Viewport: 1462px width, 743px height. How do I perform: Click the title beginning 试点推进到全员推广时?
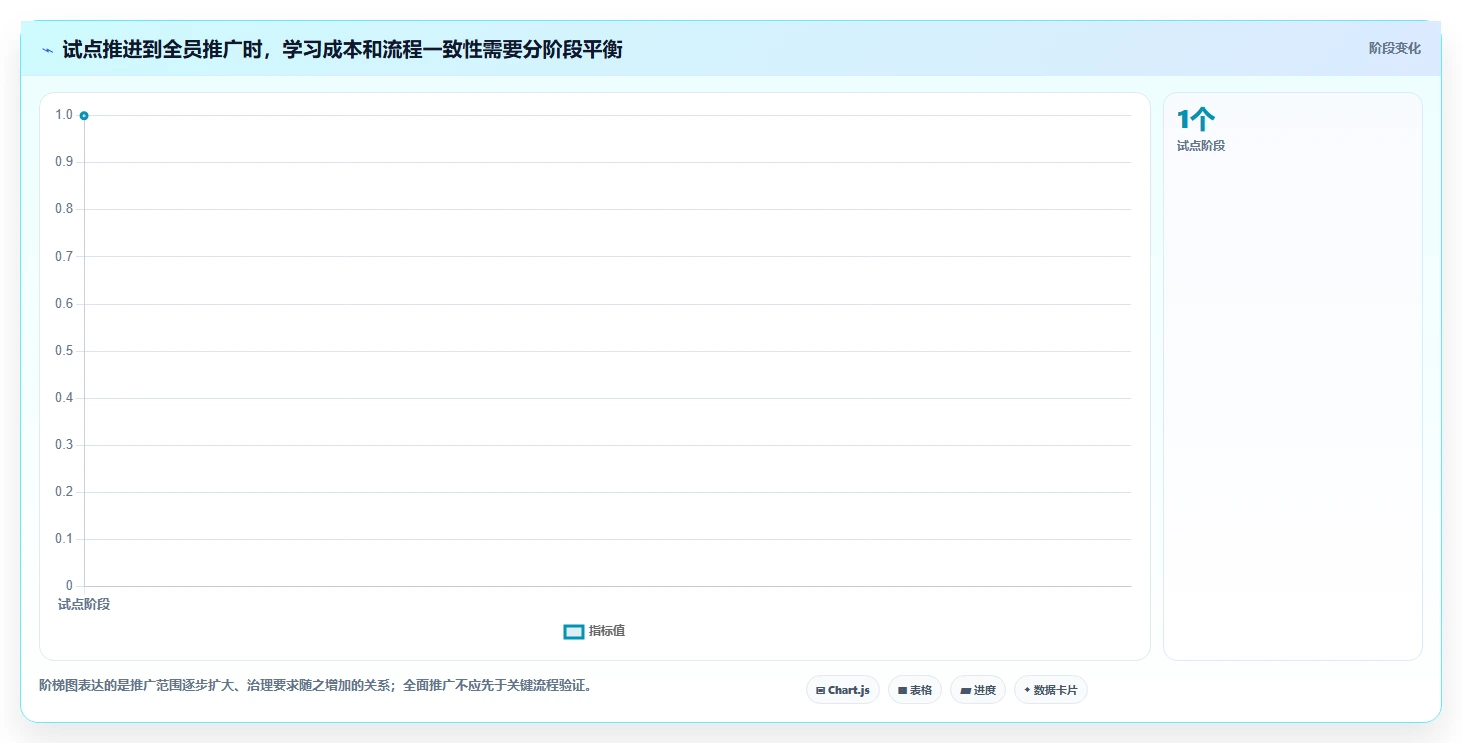coord(342,49)
